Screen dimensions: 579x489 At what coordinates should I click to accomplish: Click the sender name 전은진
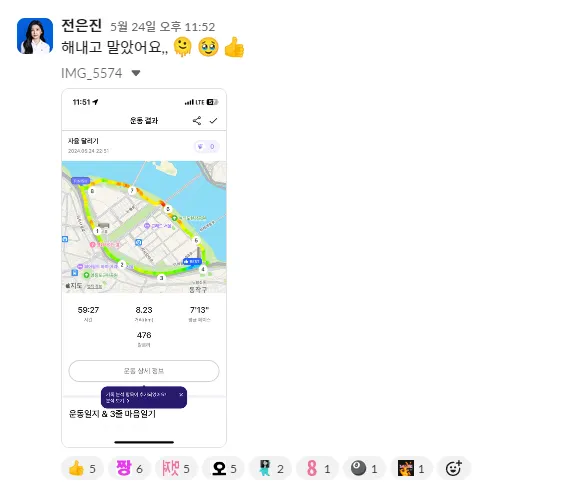point(81,25)
